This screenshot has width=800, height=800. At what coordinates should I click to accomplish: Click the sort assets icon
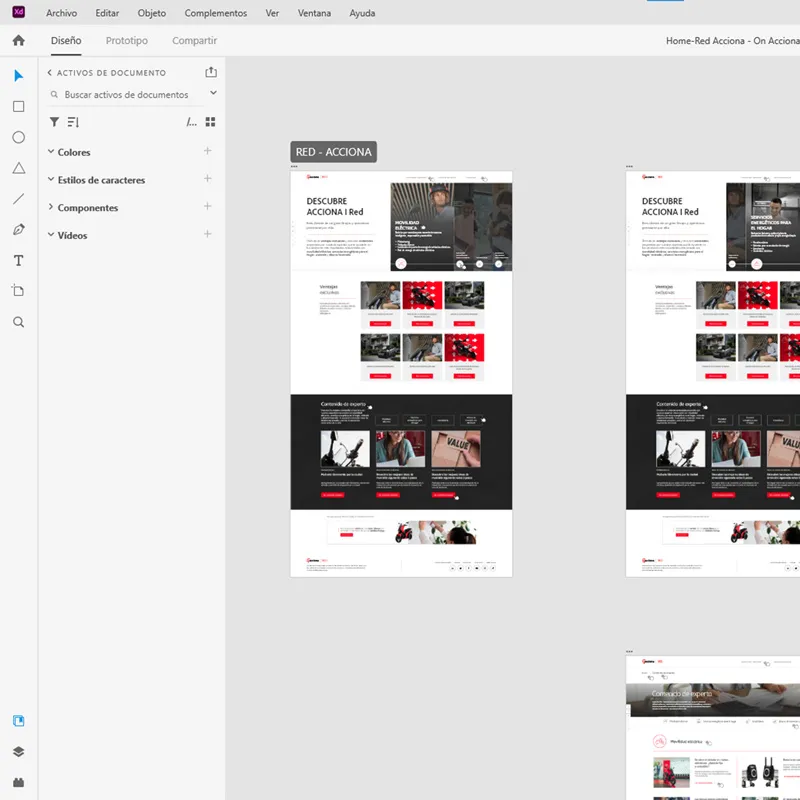coord(73,122)
